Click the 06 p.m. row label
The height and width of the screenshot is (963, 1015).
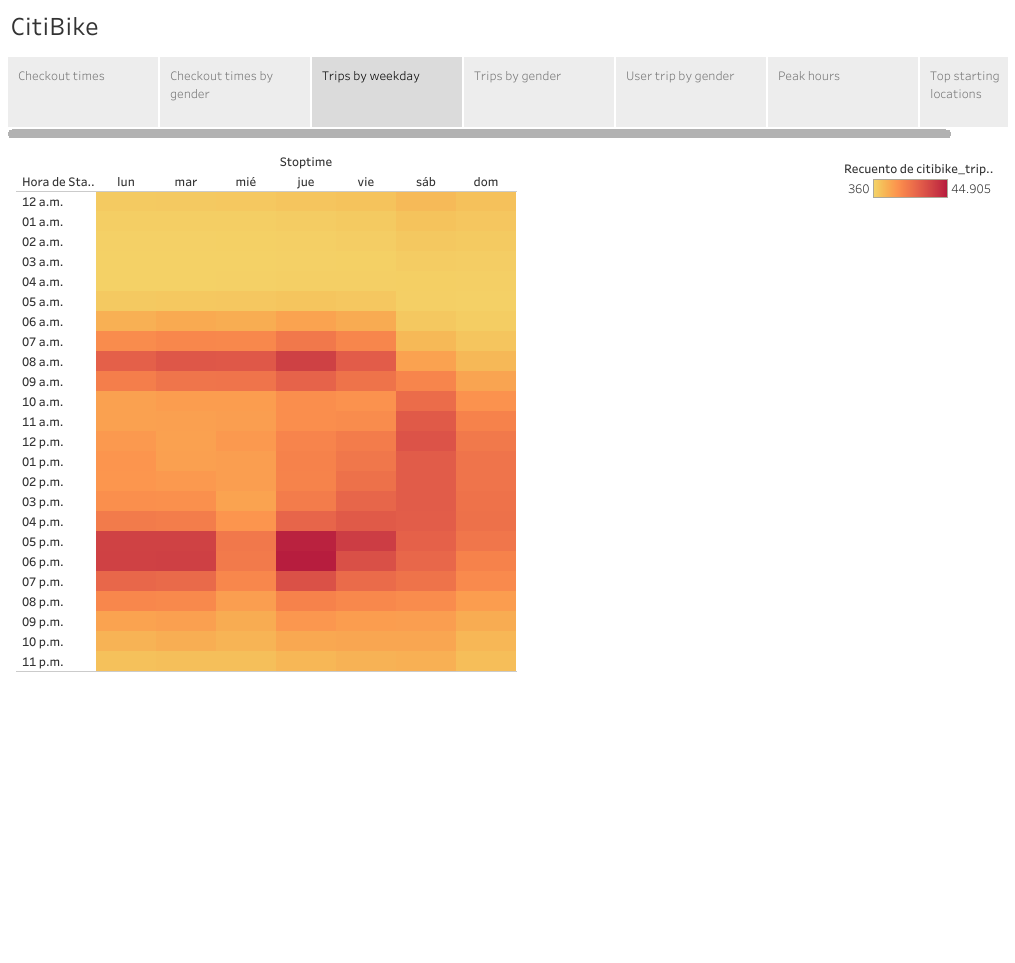[x=40, y=561]
